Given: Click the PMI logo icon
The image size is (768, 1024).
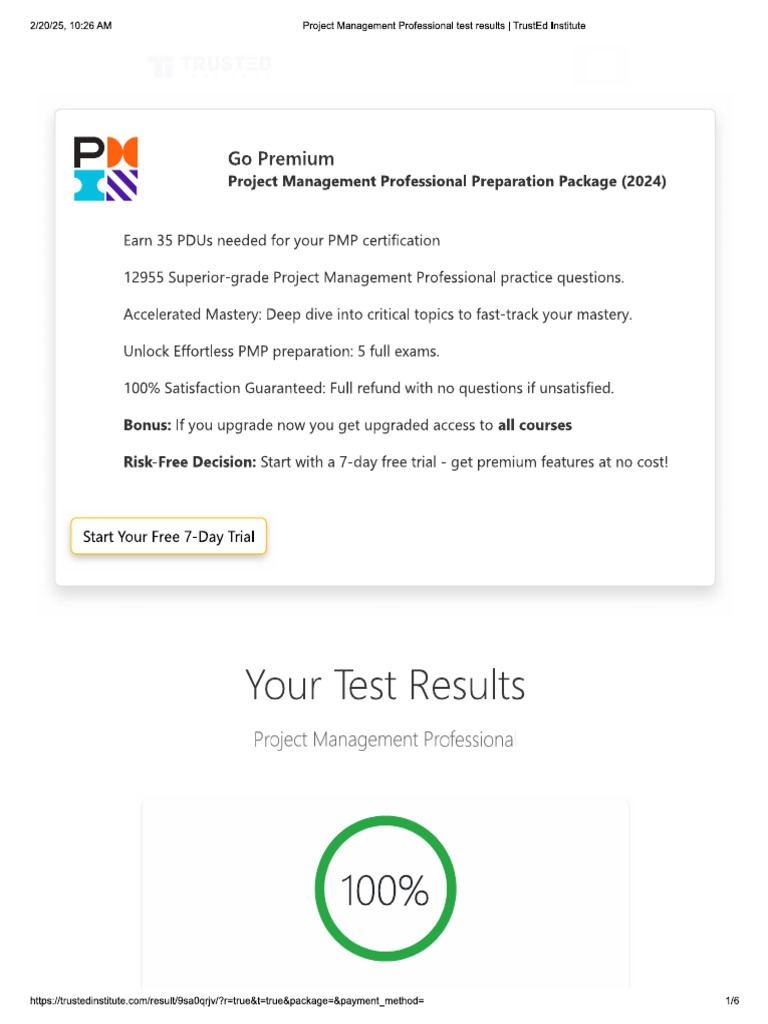Looking at the screenshot, I should (x=106, y=169).
